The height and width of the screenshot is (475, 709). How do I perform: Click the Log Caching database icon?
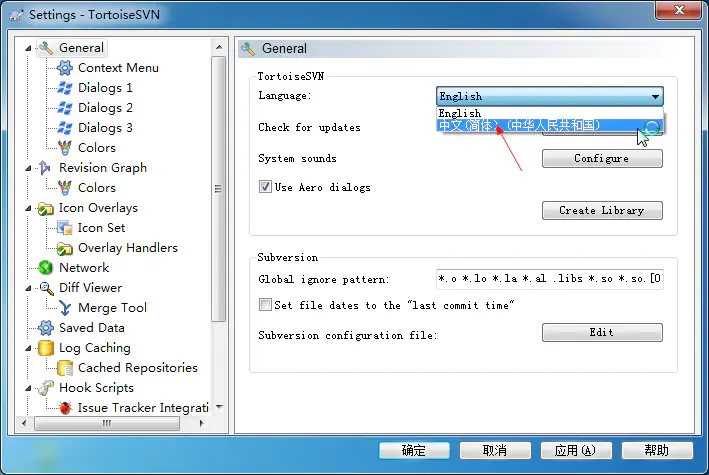point(46,348)
